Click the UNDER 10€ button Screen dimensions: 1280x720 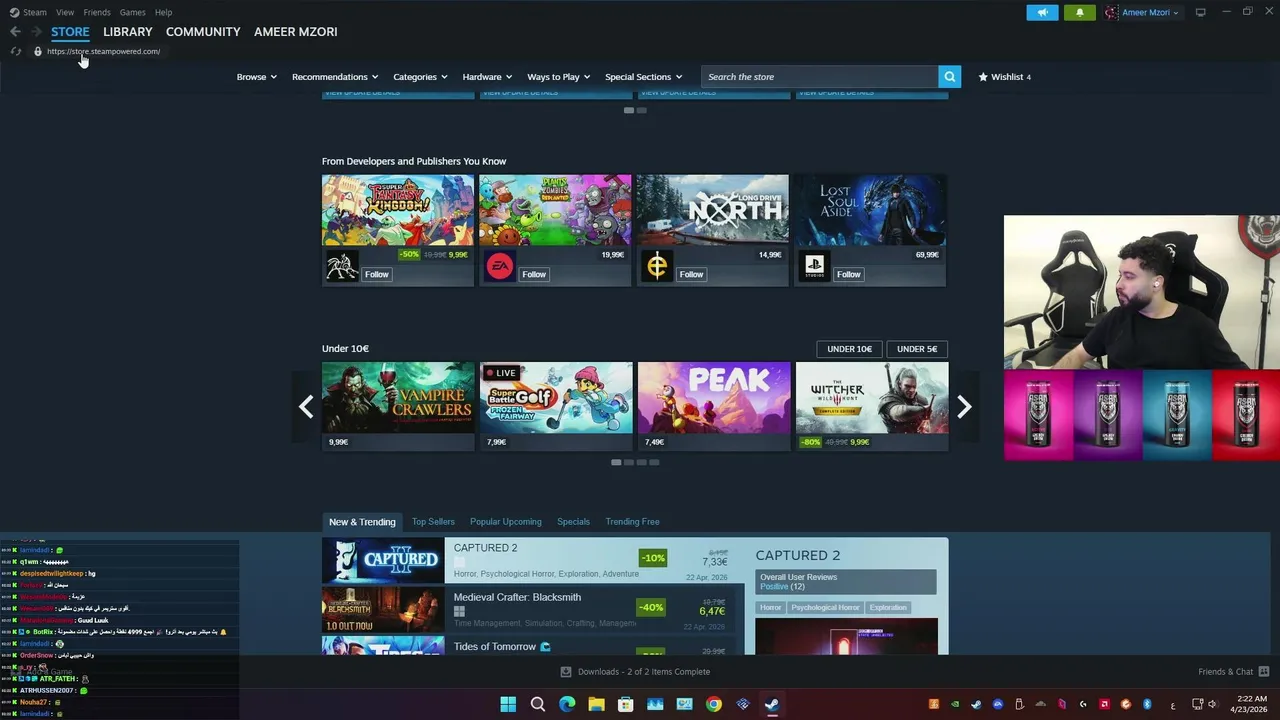(x=850, y=349)
